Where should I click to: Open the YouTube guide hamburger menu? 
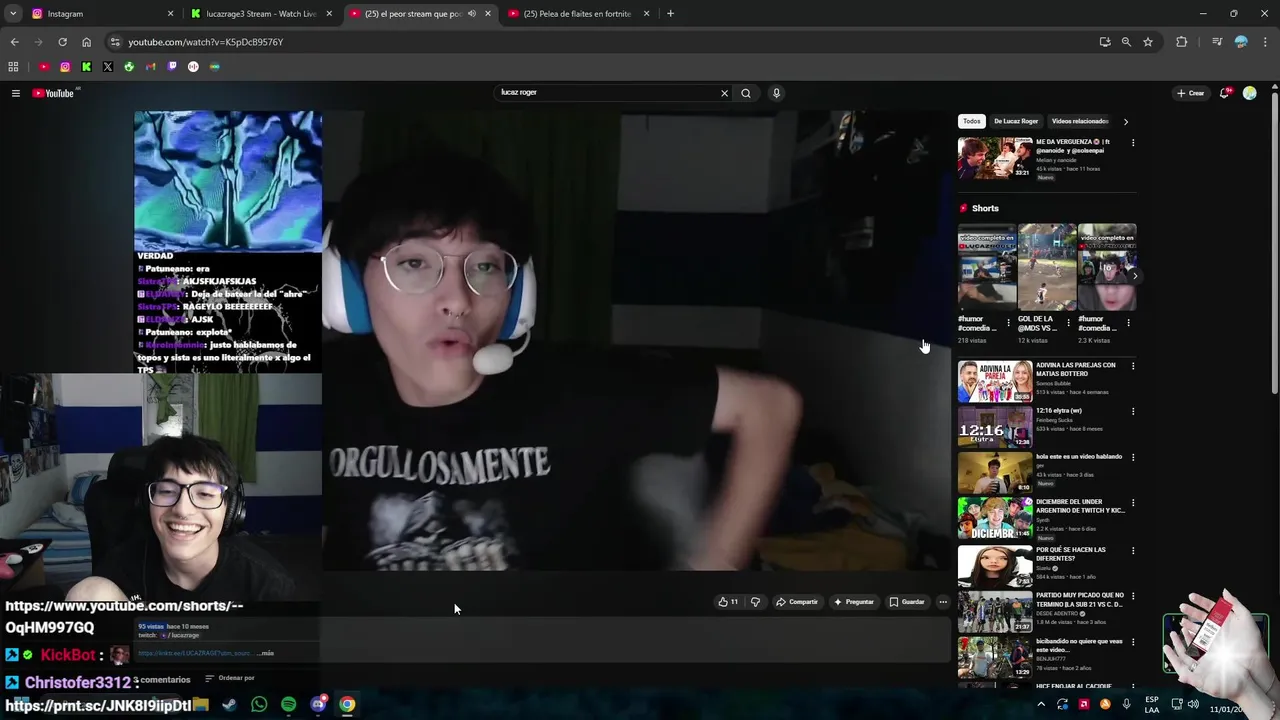[15, 93]
